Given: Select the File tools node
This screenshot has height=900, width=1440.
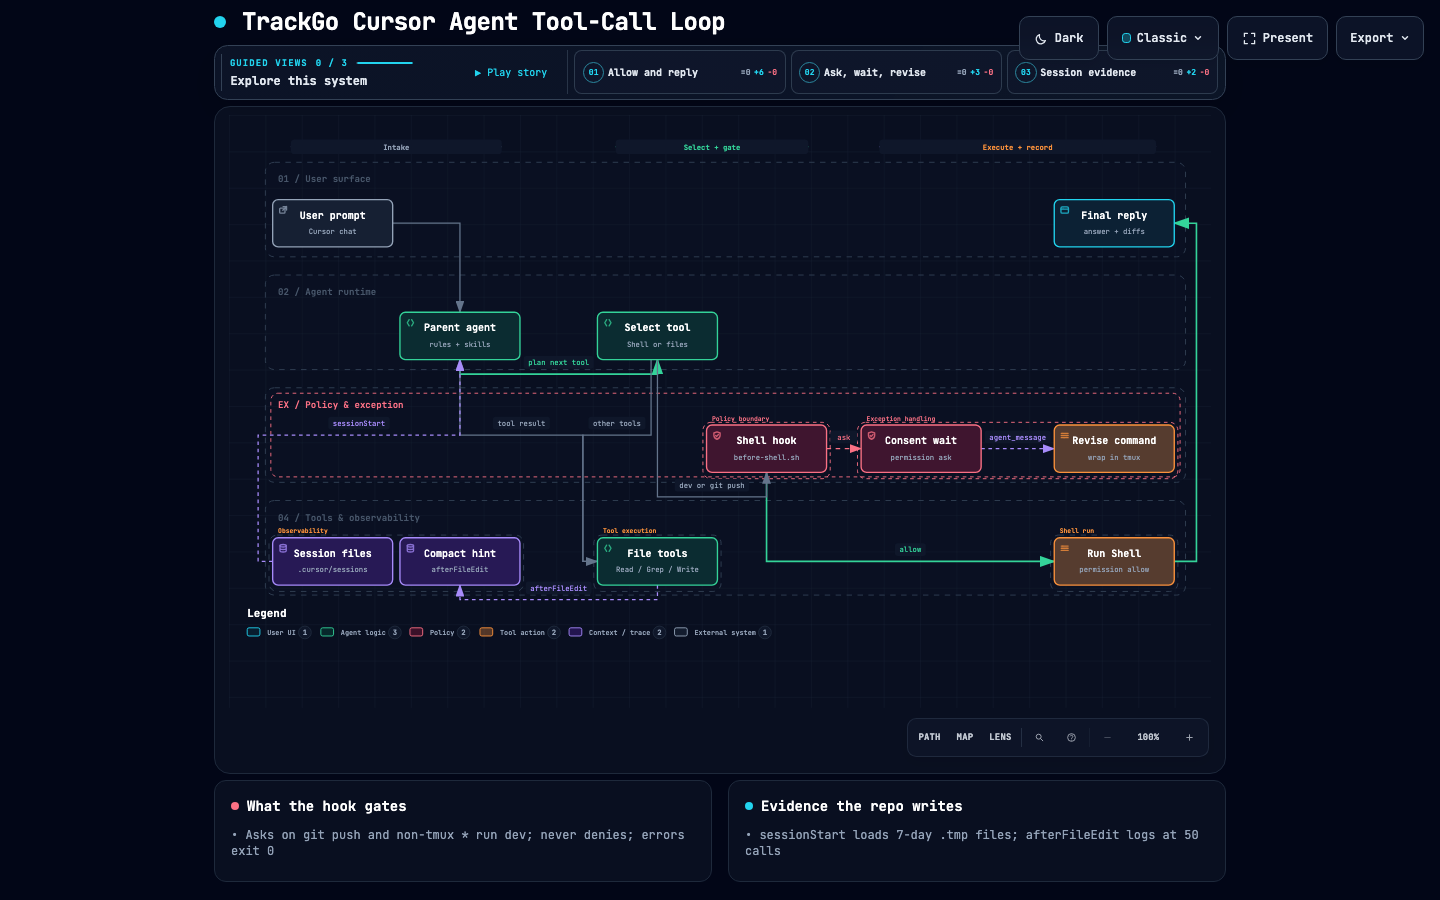Looking at the screenshot, I should click(x=657, y=562).
